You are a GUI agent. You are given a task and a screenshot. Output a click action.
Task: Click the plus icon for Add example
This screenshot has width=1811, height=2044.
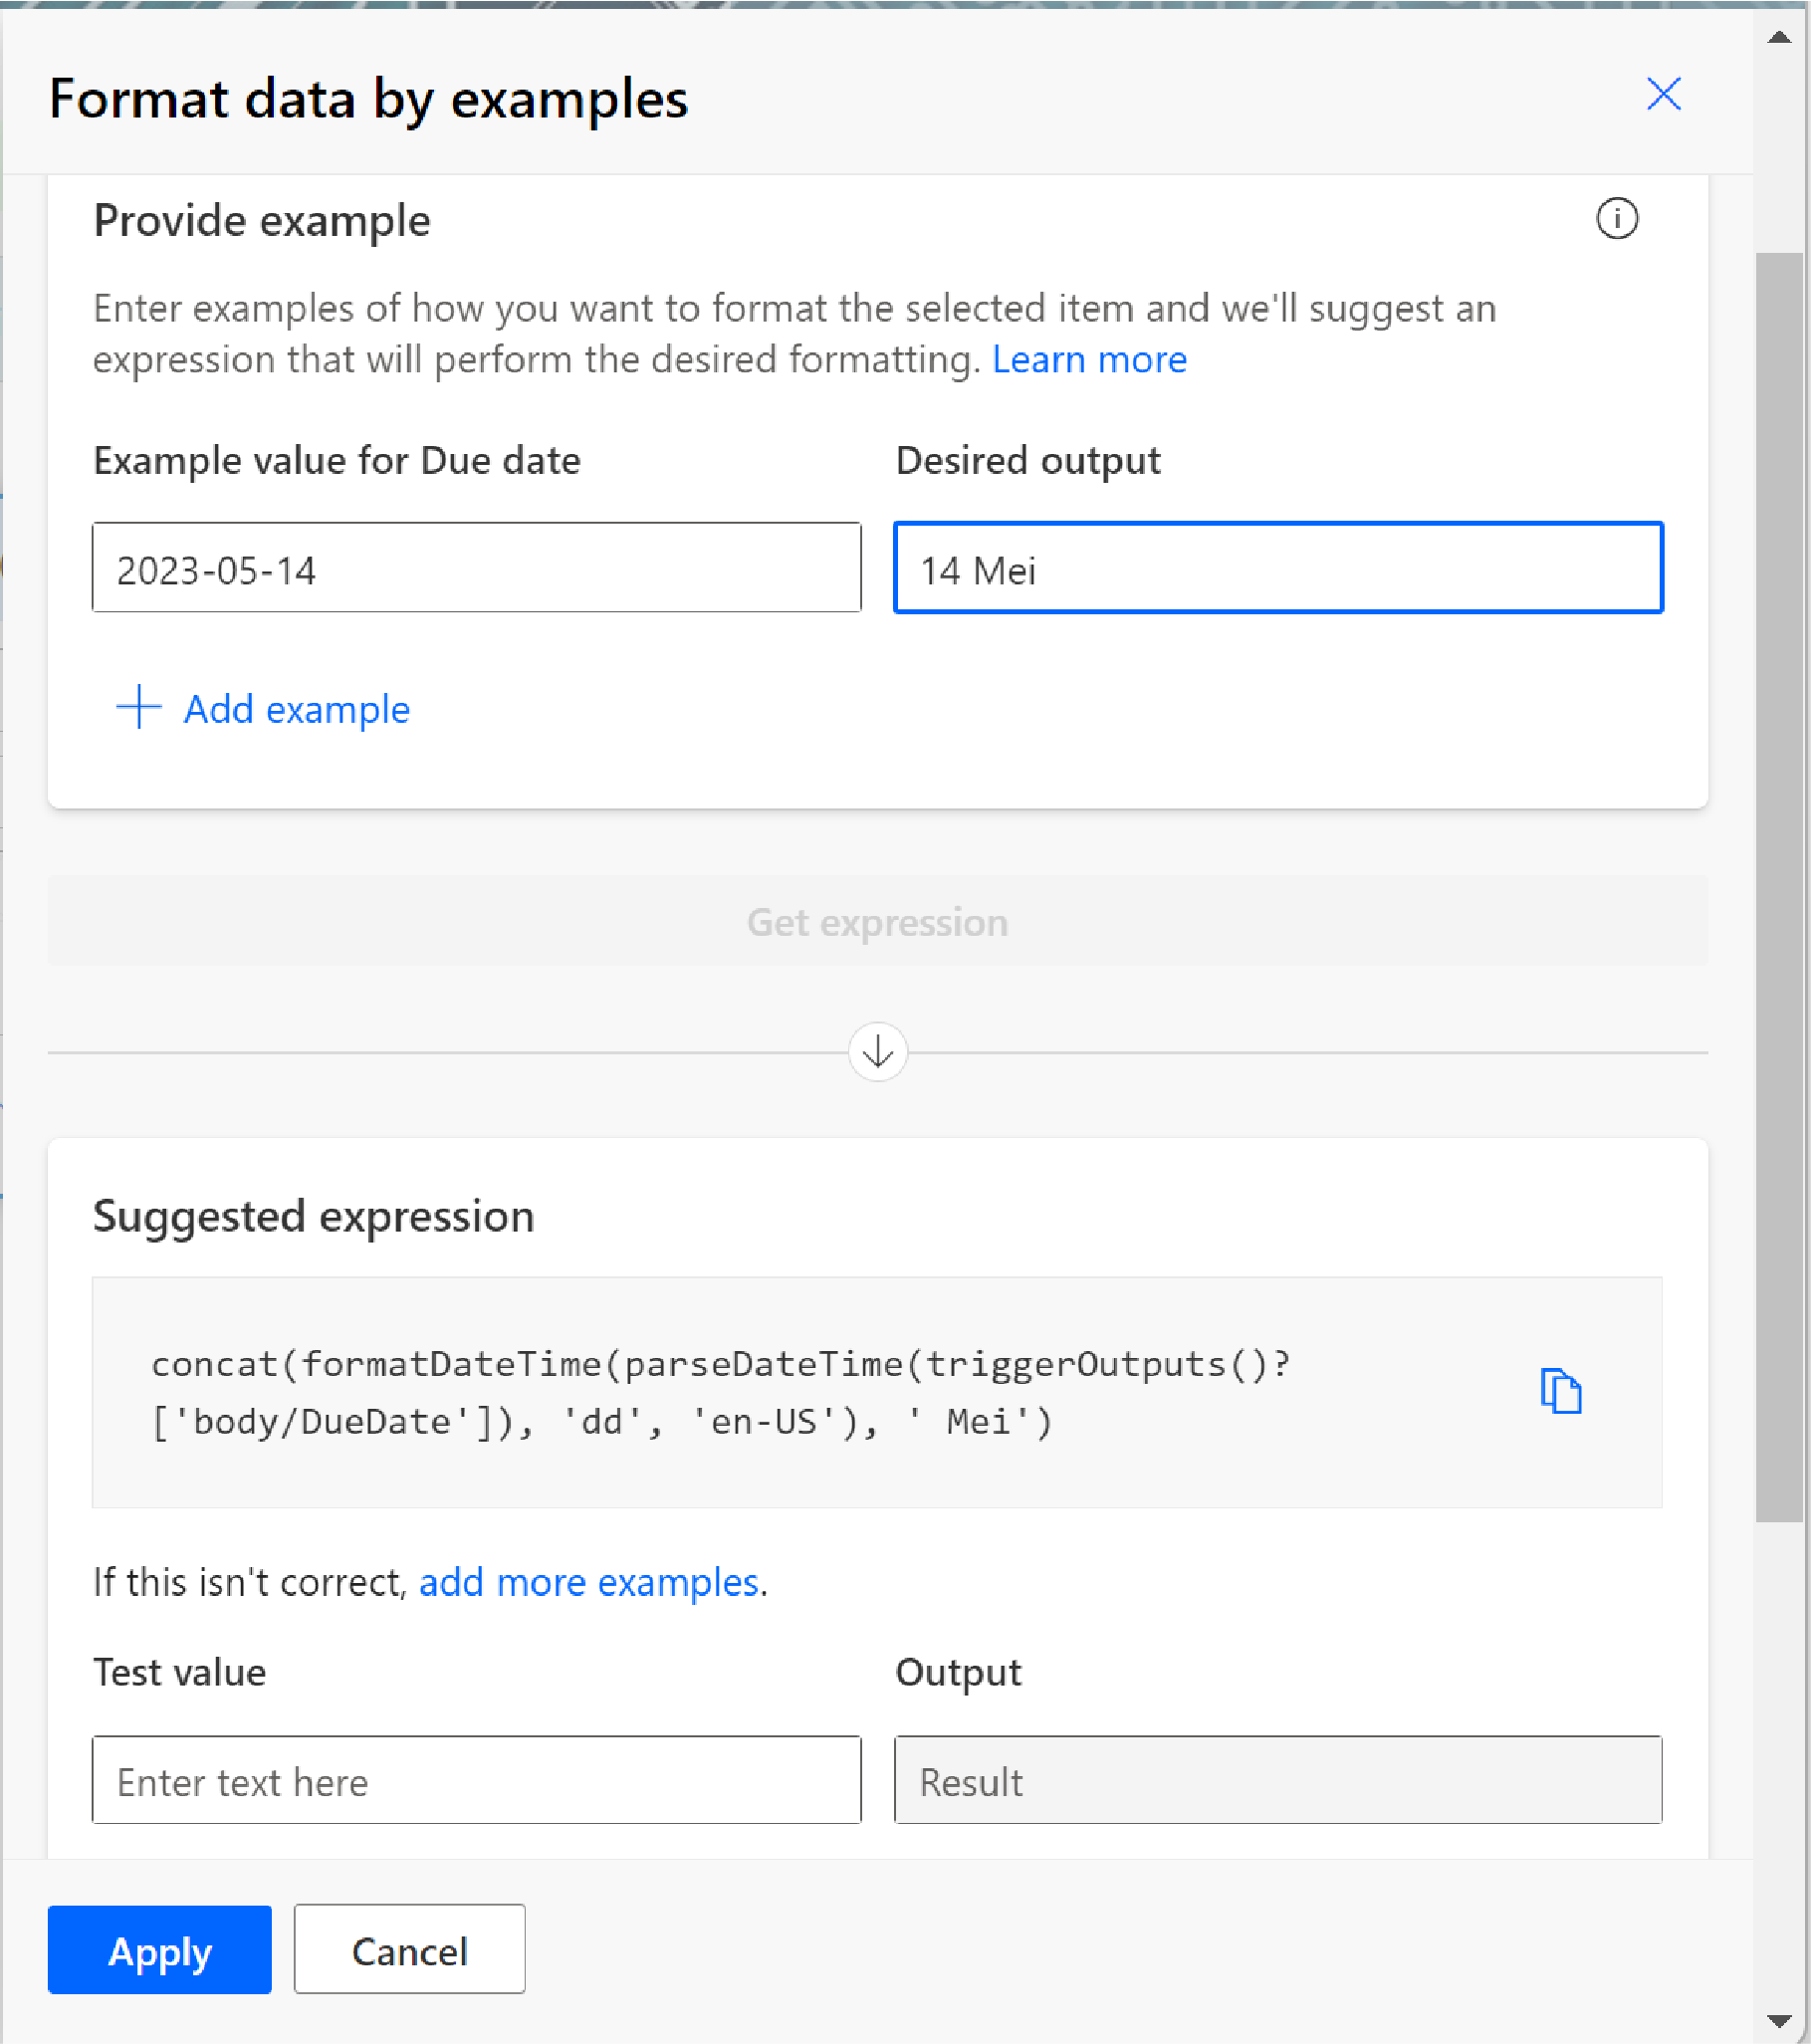coord(139,707)
